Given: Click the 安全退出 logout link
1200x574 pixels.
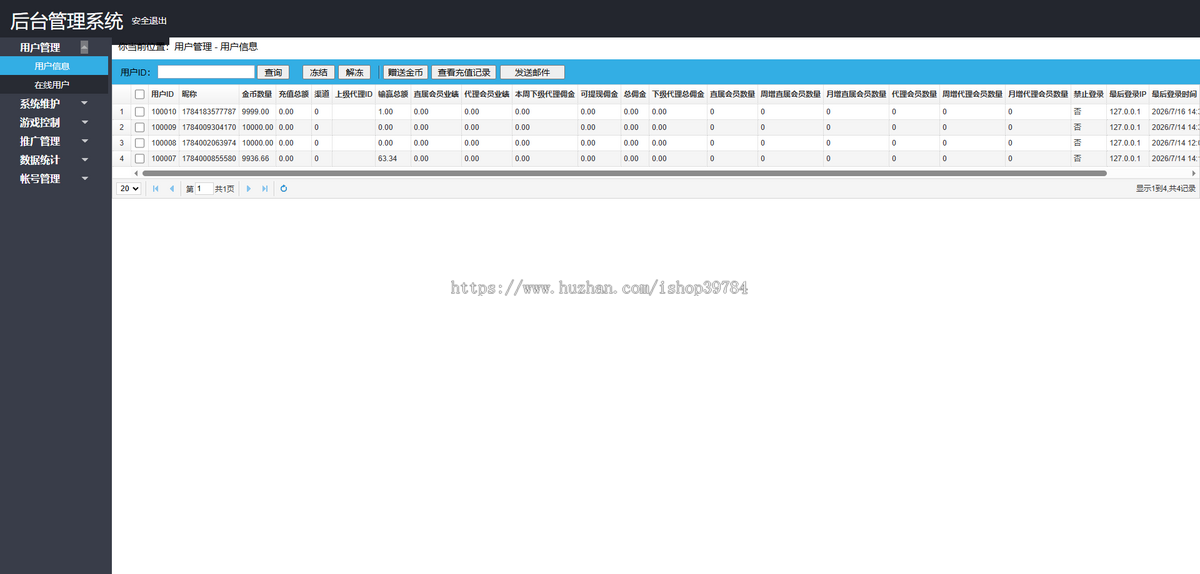Looking at the screenshot, I should point(149,21).
